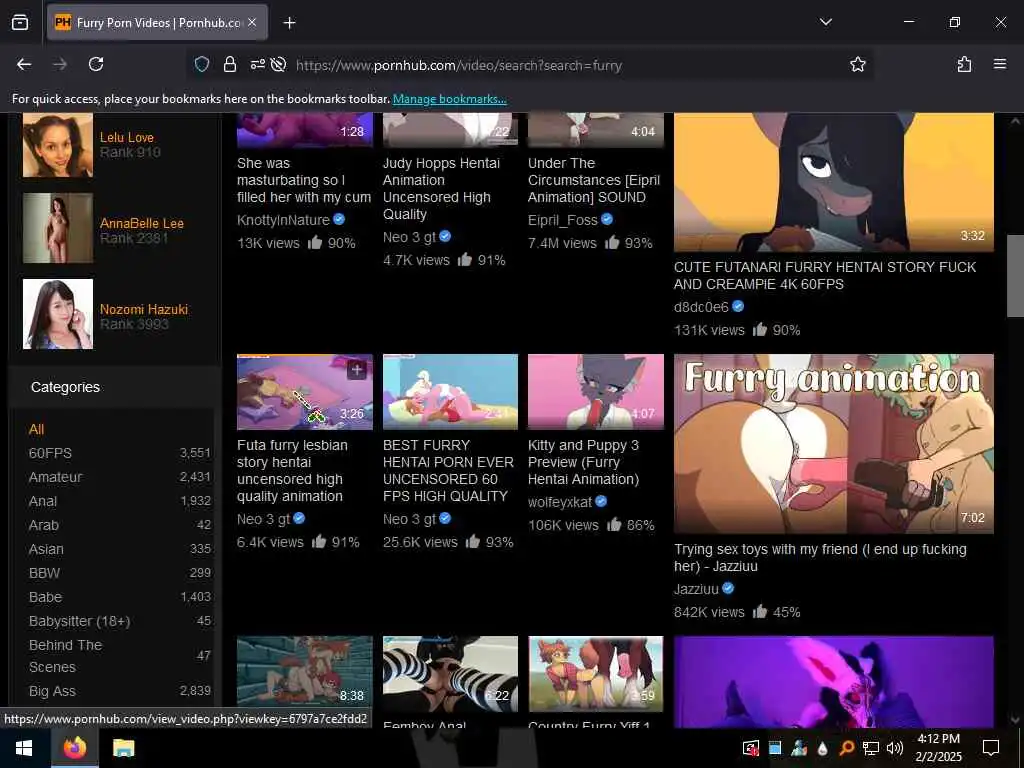Select the All category filter
This screenshot has width=1024, height=768.
pos(37,430)
